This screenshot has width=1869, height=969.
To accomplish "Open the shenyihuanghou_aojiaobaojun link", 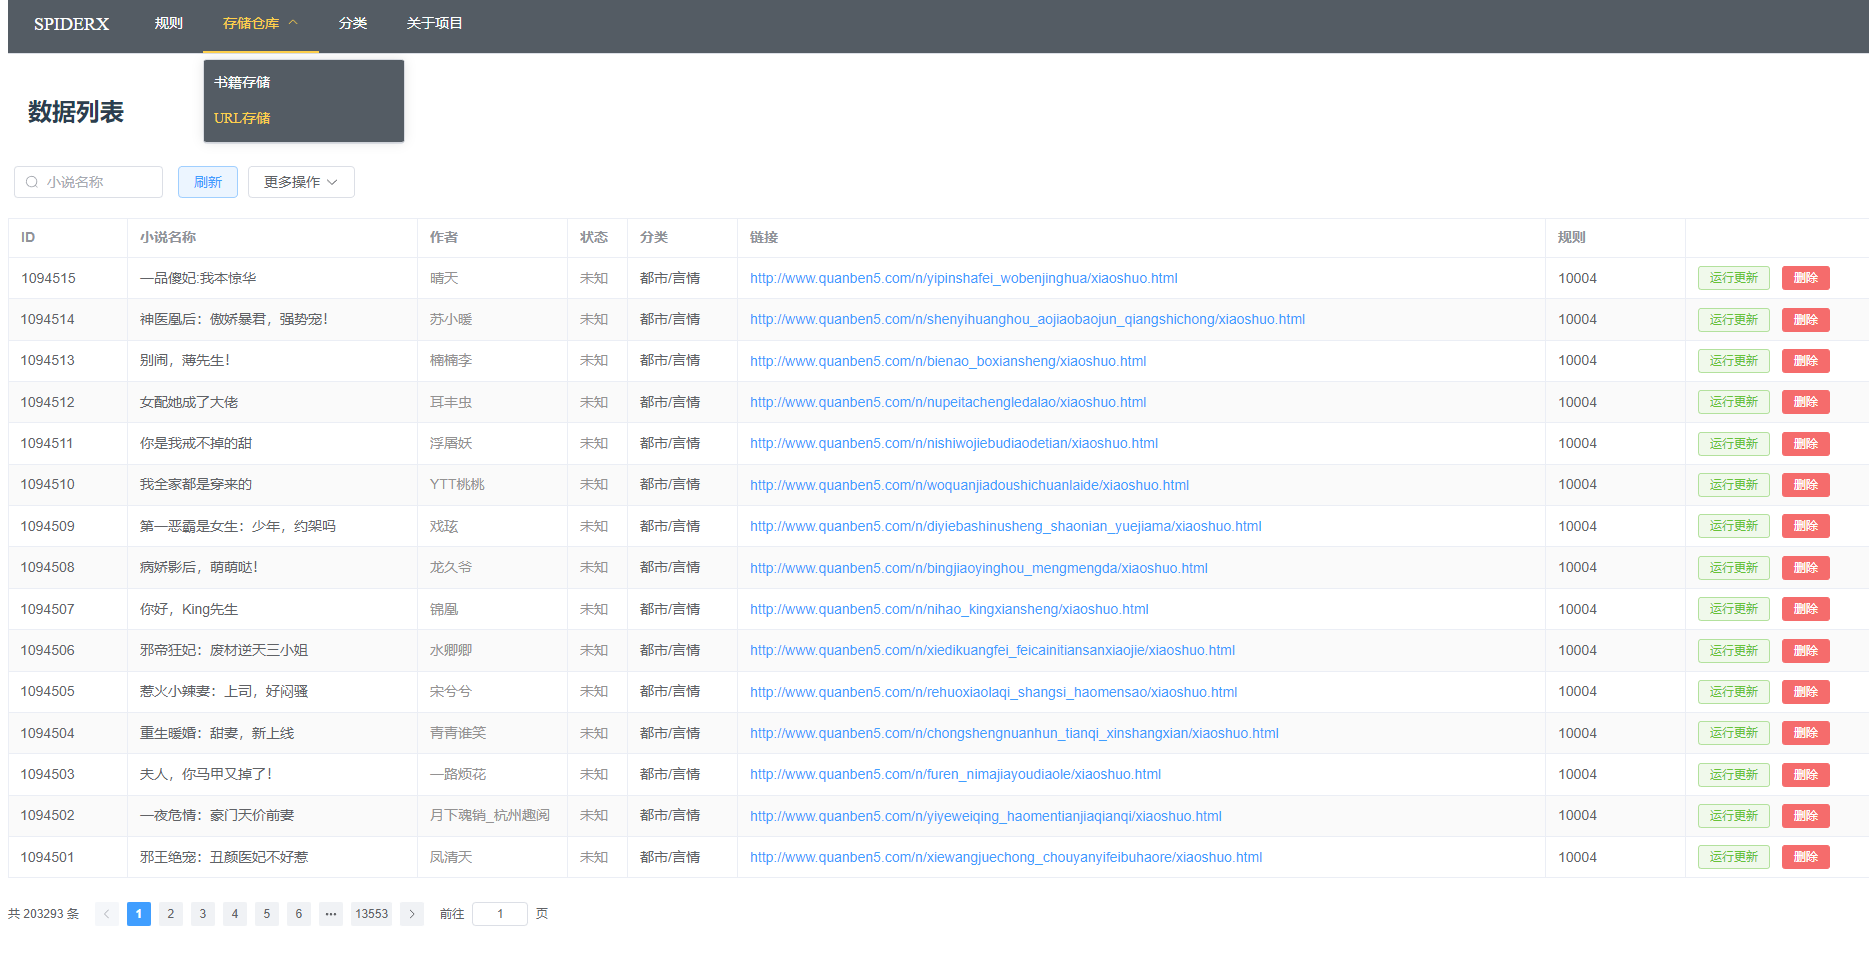I will point(1027,320).
